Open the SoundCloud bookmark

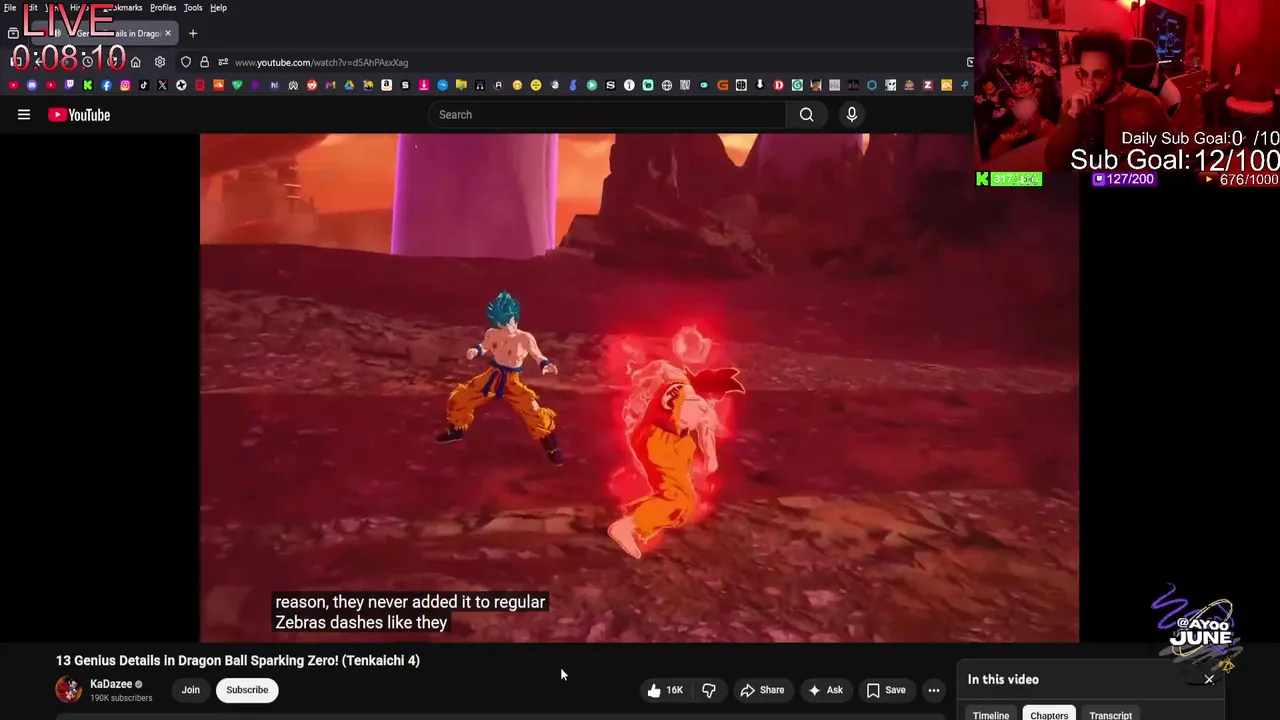point(218,85)
